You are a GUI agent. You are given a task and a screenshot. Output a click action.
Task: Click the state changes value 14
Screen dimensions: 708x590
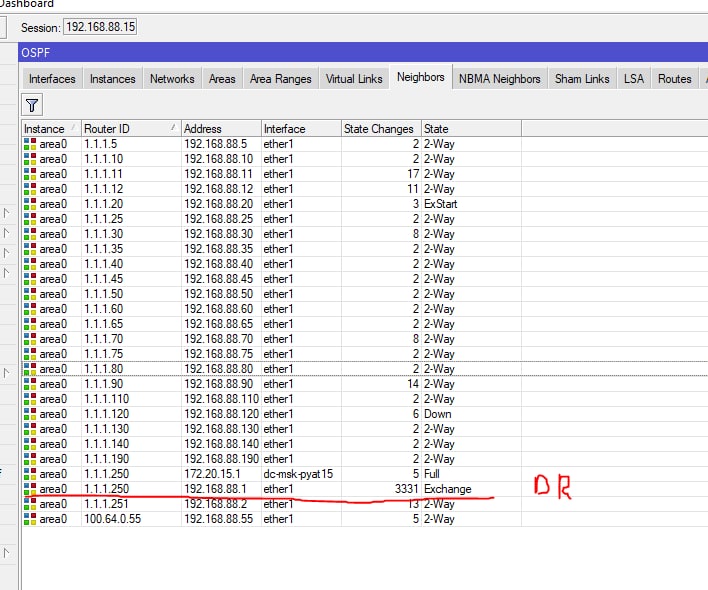[413, 384]
